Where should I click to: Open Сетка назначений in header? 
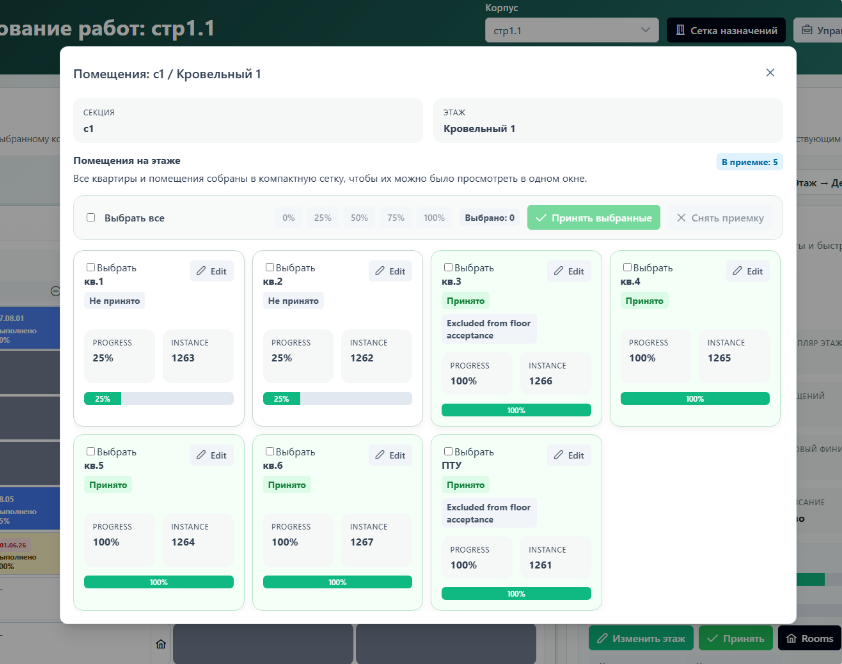(x=726, y=30)
